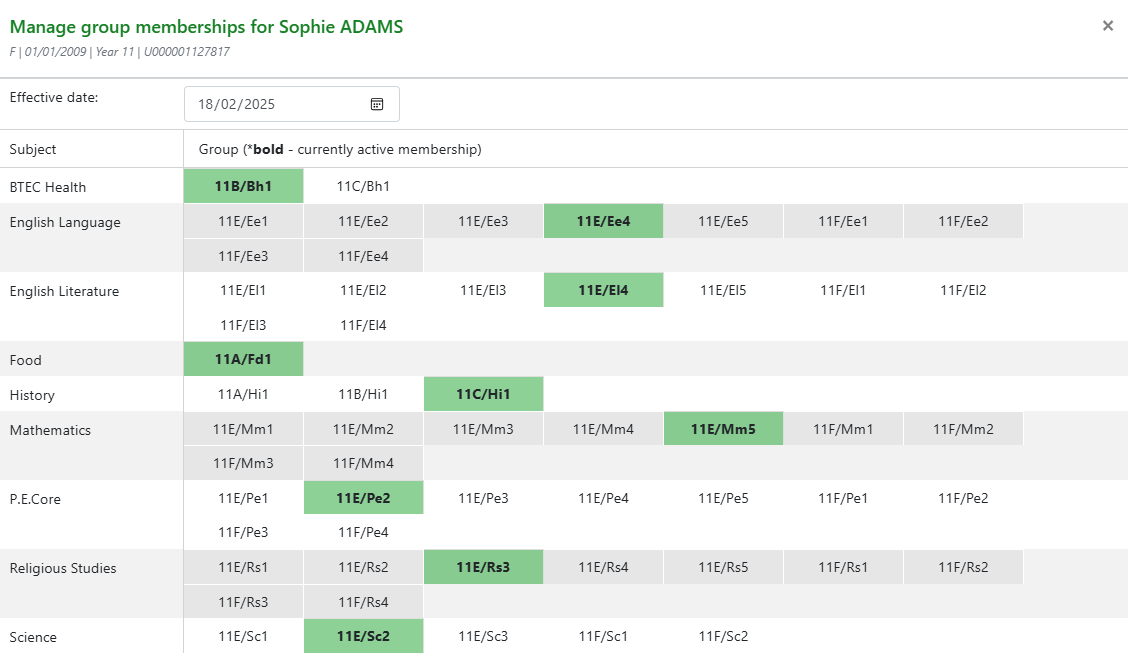Pick P.E.Core group 11F/Pe4
Image resolution: width=1128 pixels, height=669 pixels.
pos(363,532)
